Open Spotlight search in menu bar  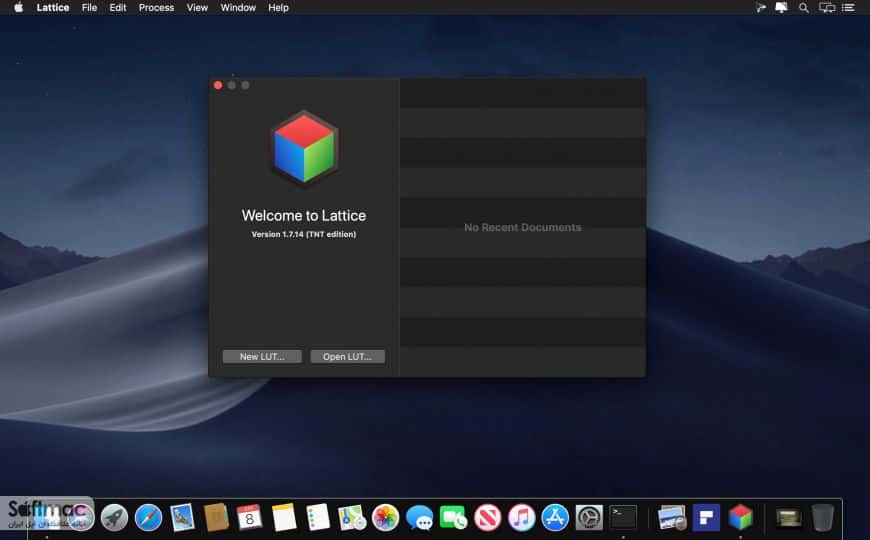pyautogui.click(x=803, y=8)
